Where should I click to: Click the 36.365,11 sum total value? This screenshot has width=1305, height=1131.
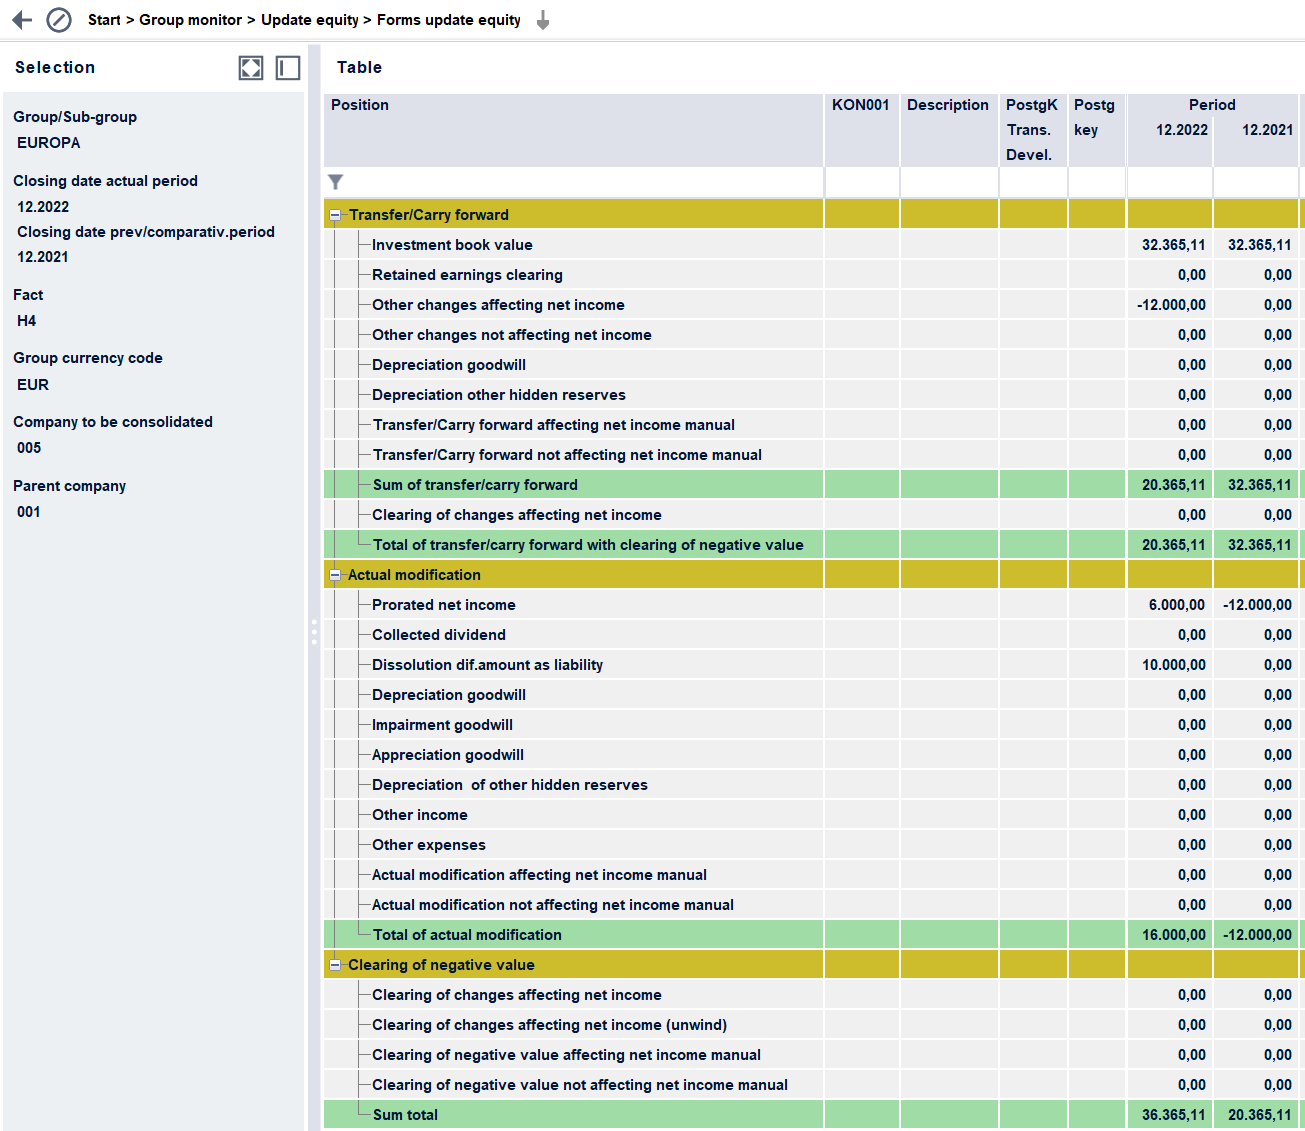1174,1115
